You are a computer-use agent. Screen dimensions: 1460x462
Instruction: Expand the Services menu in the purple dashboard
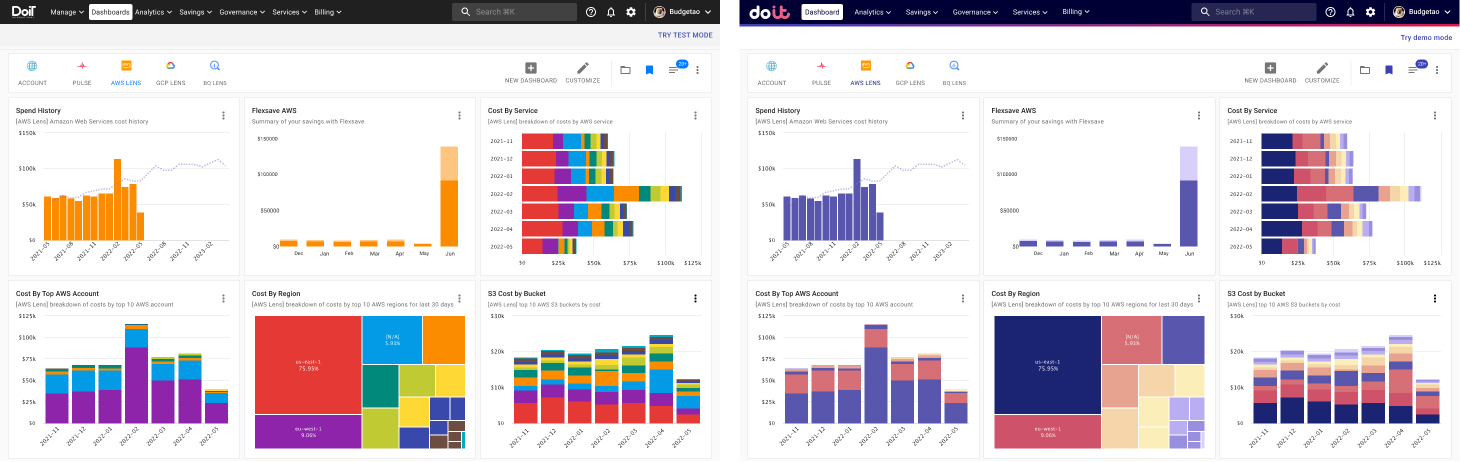point(1030,12)
